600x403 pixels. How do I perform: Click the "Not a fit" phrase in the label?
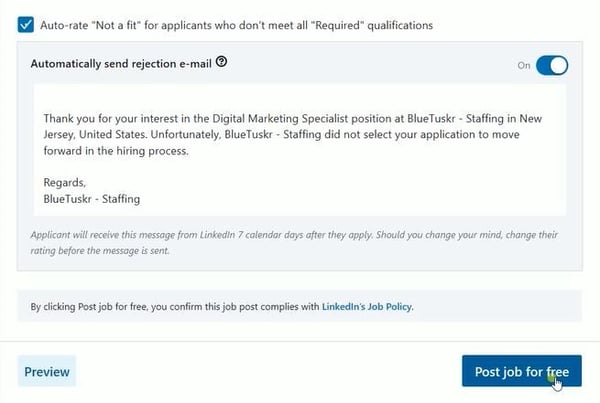[x=117, y=25]
